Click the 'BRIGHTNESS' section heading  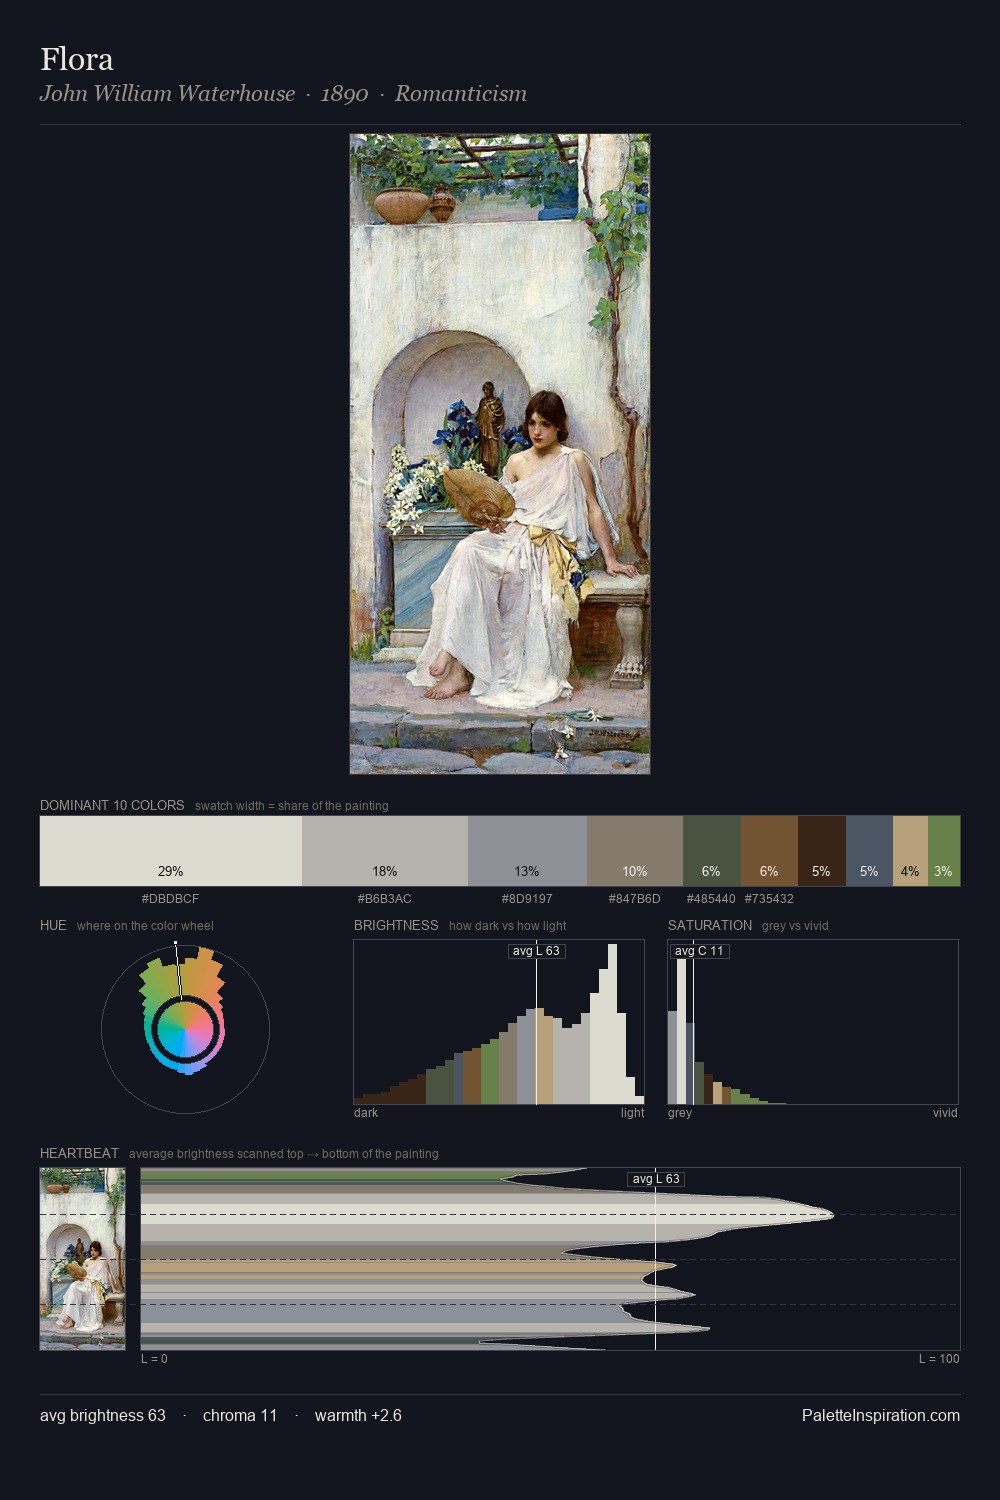(x=396, y=925)
